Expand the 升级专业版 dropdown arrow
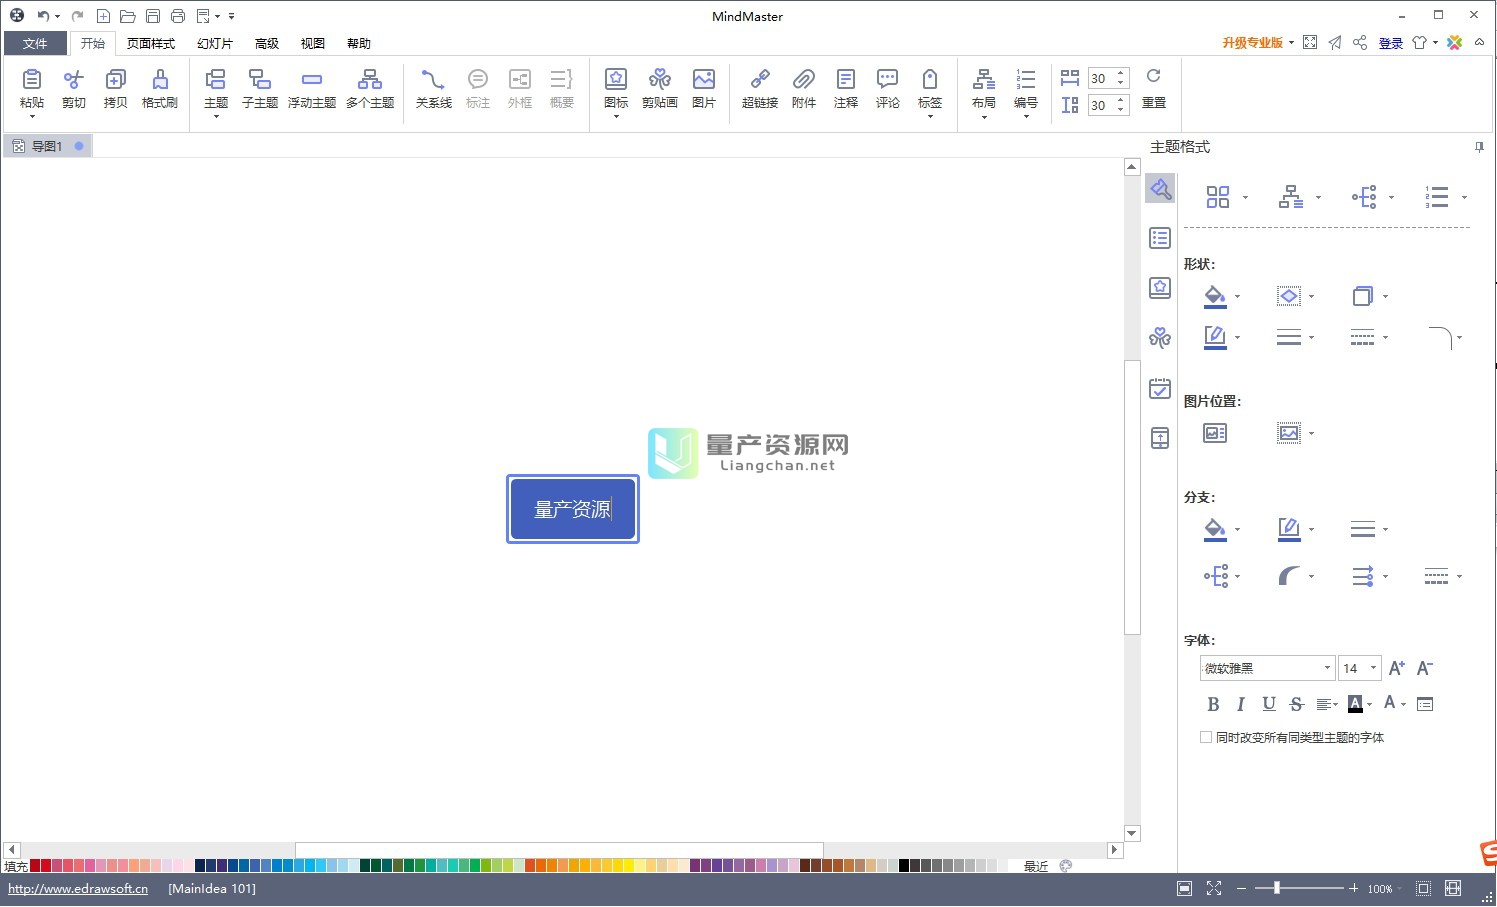 [x=1291, y=42]
